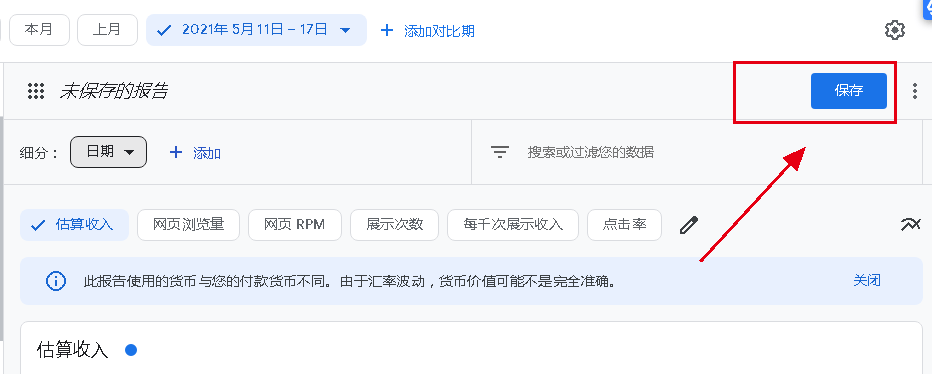This screenshot has width=932, height=374.
Task: Enable the 网页 RPM metric chip
Action: (x=295, y=225)
